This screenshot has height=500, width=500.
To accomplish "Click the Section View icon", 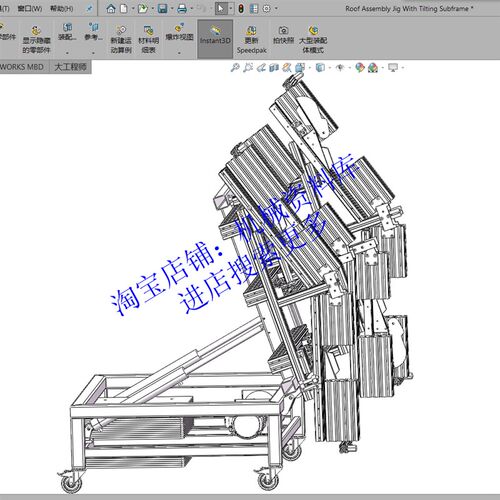I will (x=274, y=68).
